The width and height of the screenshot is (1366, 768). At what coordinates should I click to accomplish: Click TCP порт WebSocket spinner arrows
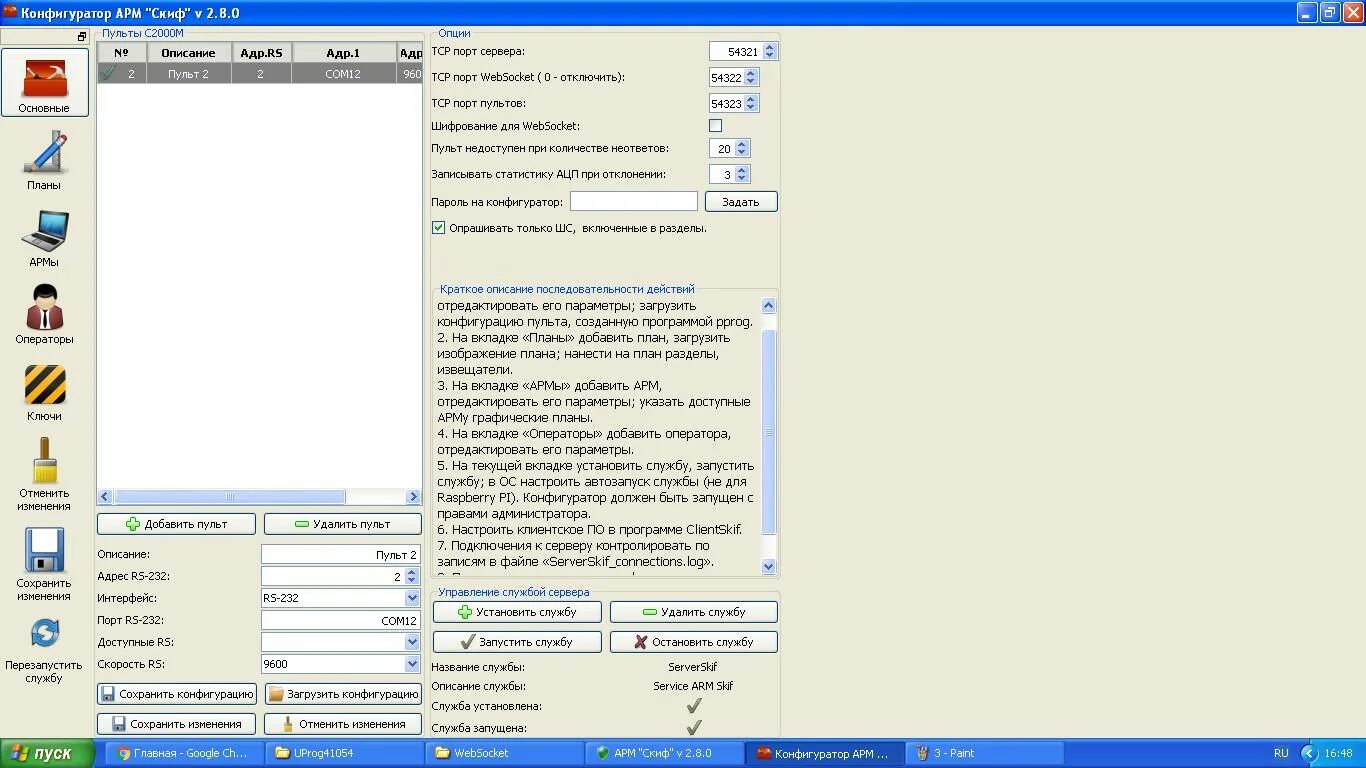tap(752, 77)
